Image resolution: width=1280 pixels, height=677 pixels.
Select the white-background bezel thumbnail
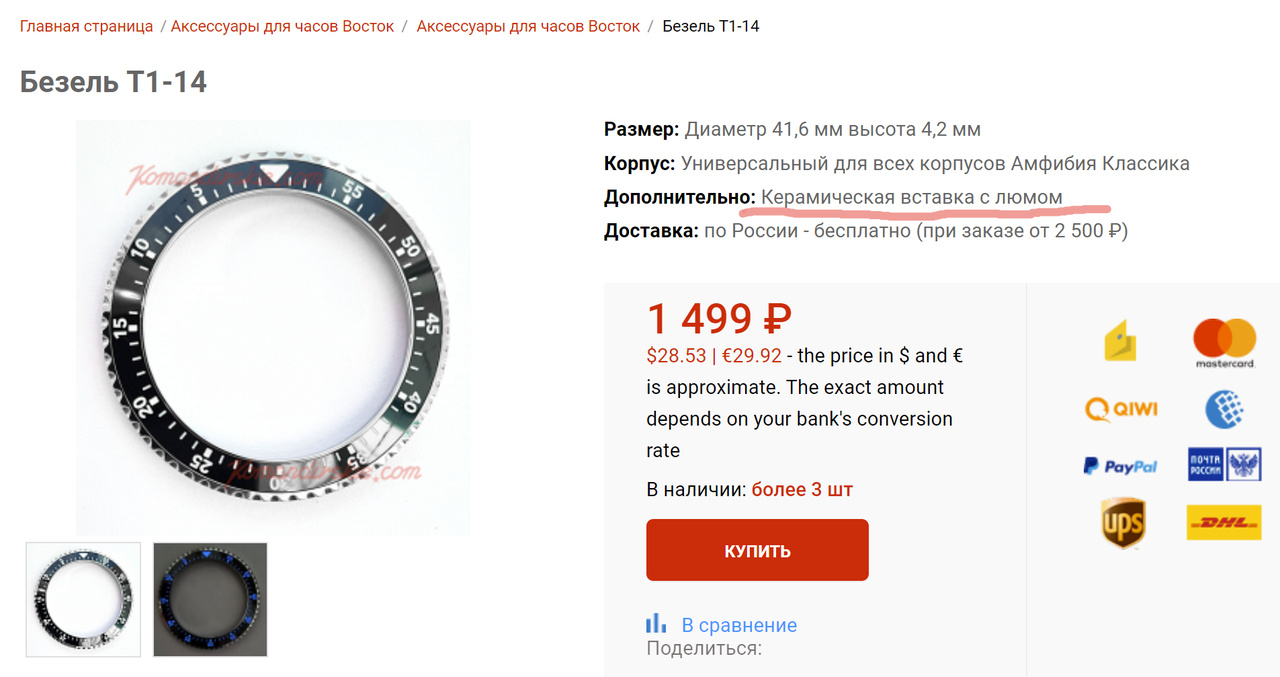(x=83, y=599)
